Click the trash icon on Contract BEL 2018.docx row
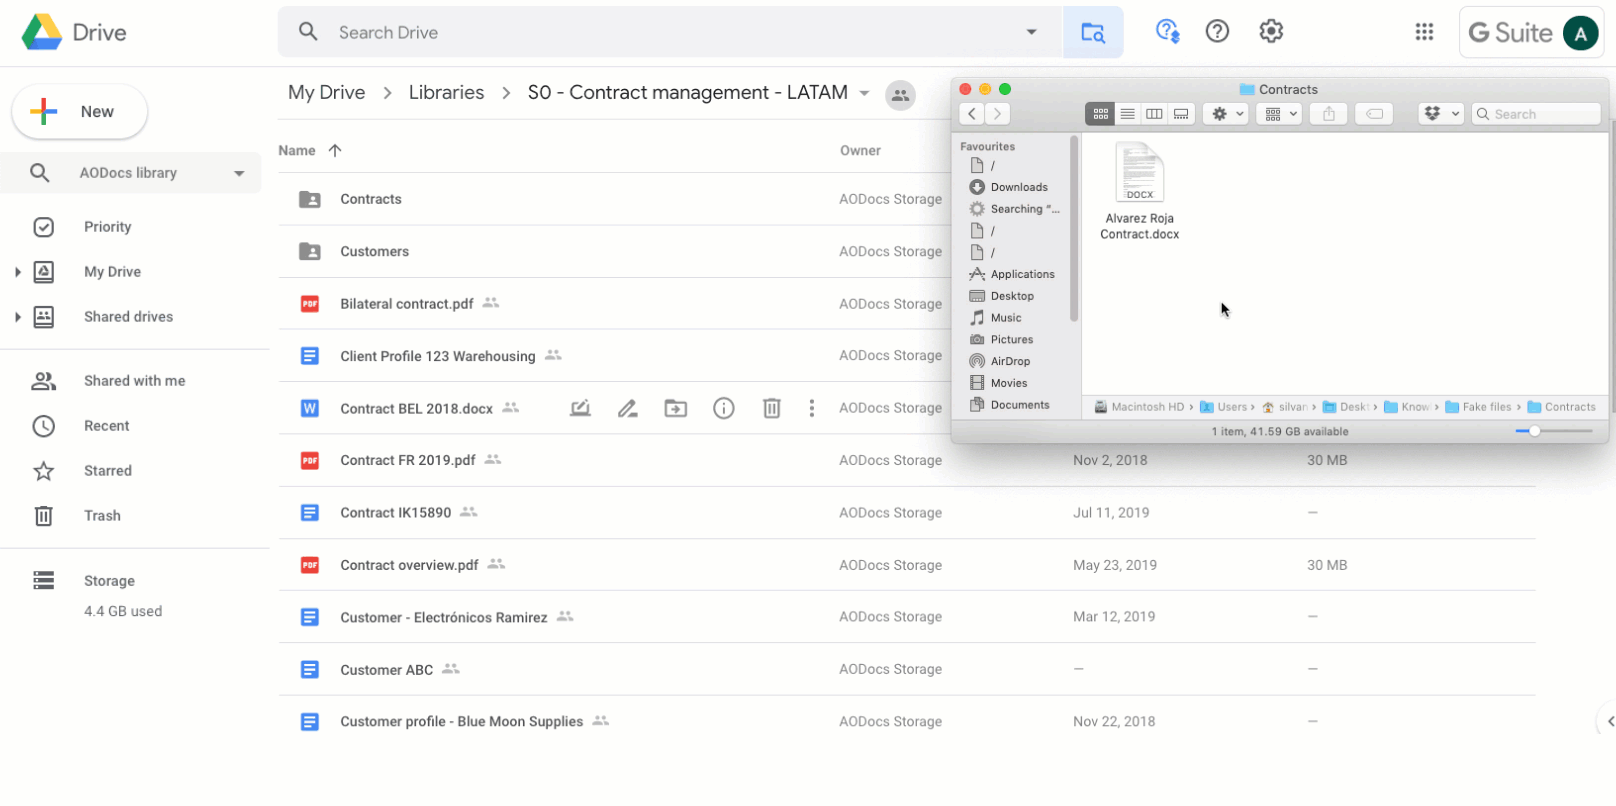This screenshot has height=806, width=1616. click(772, 408)
